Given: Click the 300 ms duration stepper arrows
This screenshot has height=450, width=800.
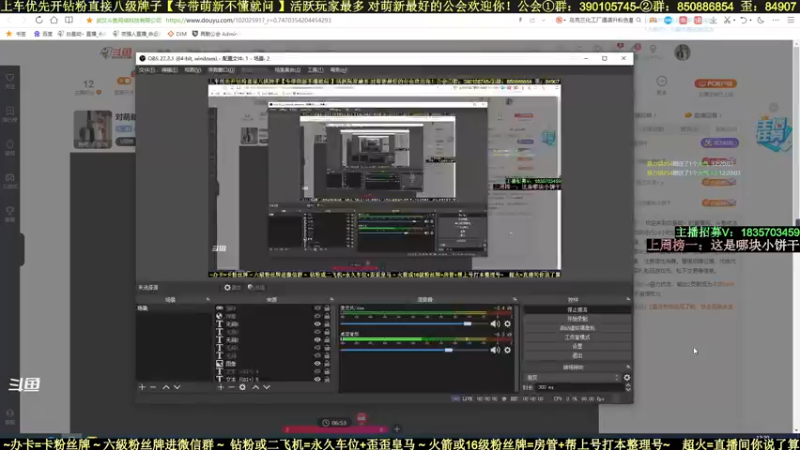Looking at the screenshot, I should pyautogui.click(x=628, y=387).
